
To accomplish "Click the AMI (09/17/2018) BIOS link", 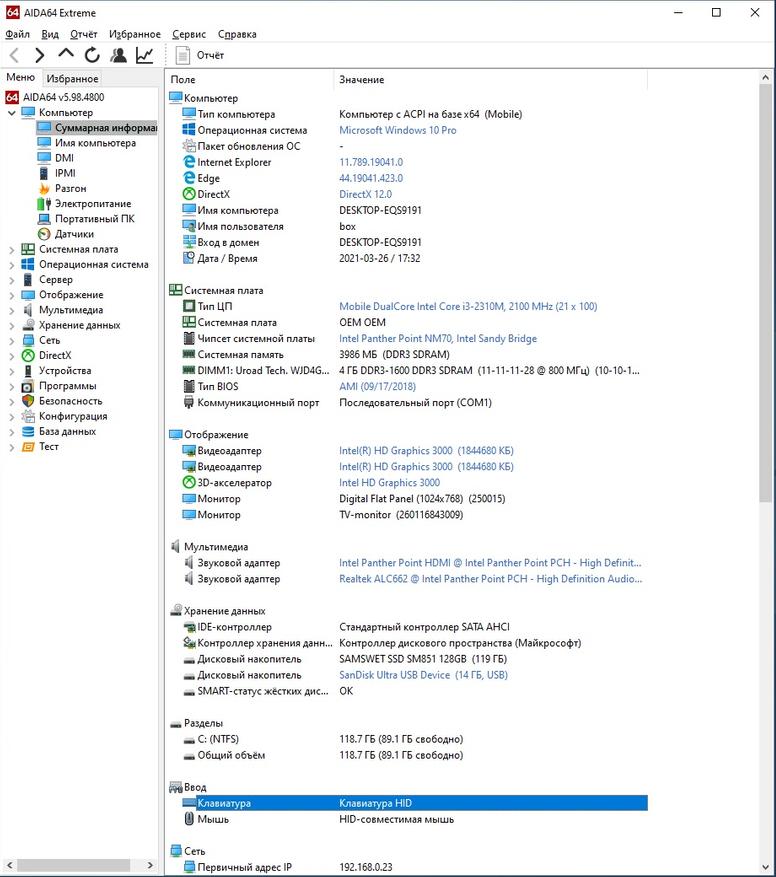I will click(x=378, y=386).
